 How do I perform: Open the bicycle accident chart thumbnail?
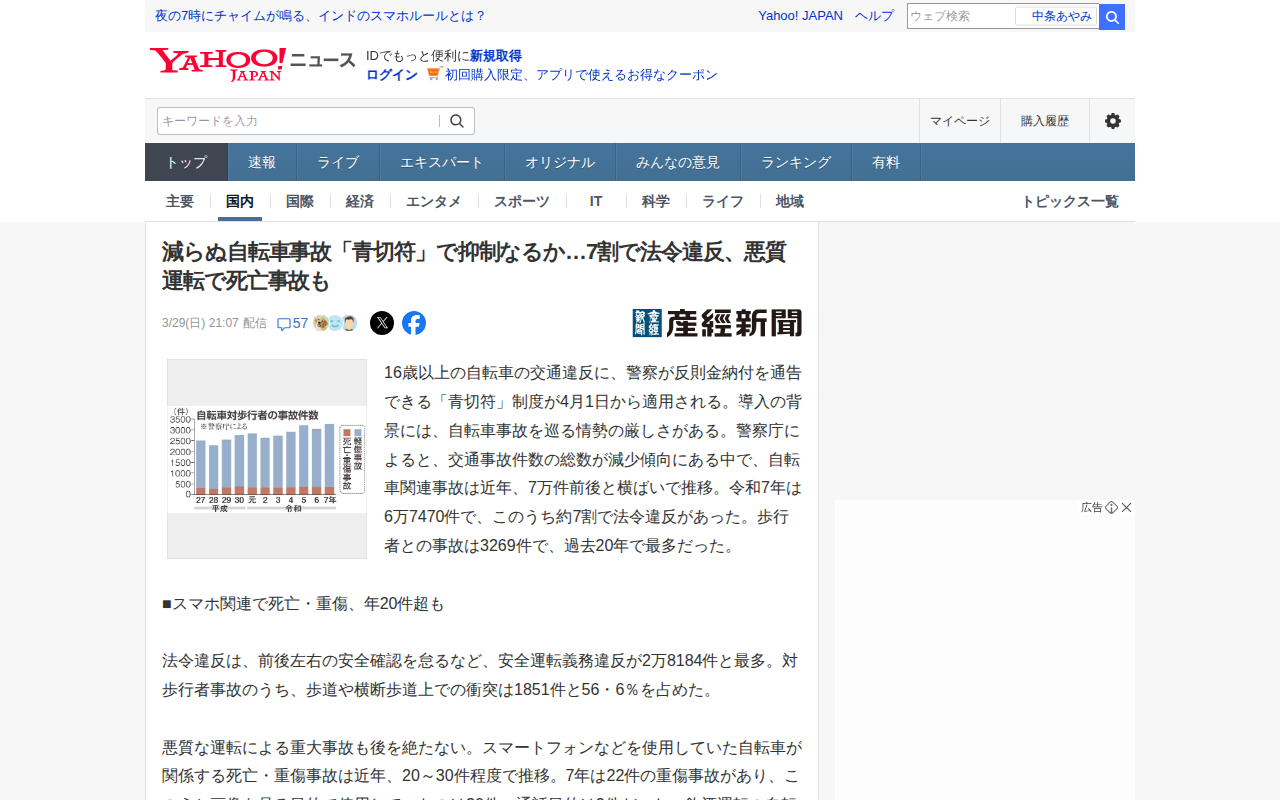(x=267, y=459)
